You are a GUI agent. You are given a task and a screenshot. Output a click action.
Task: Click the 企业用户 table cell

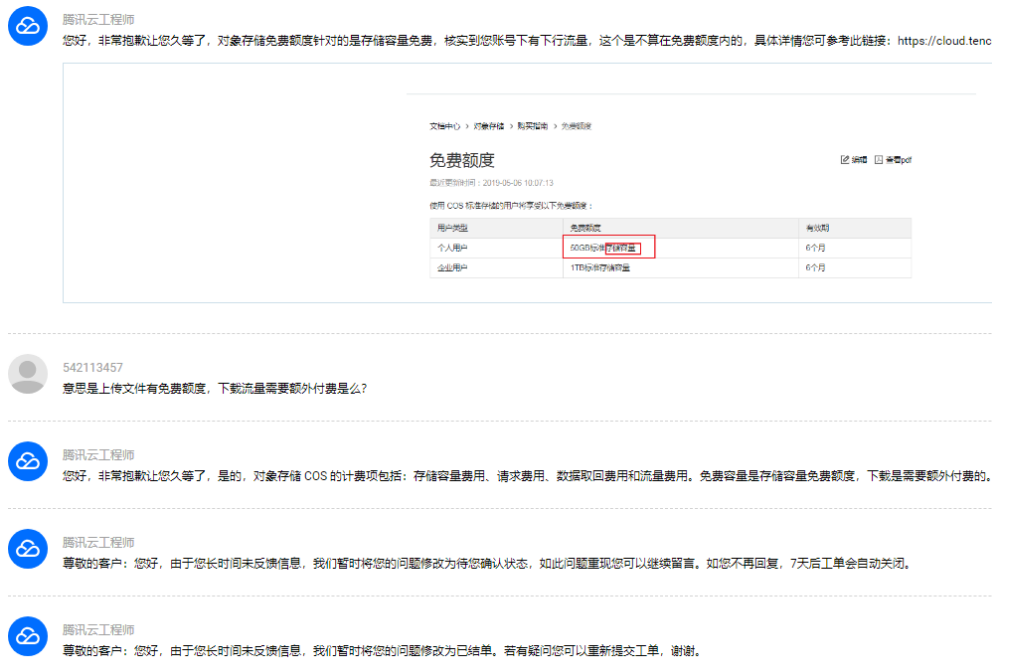click(x=453, y=268)
